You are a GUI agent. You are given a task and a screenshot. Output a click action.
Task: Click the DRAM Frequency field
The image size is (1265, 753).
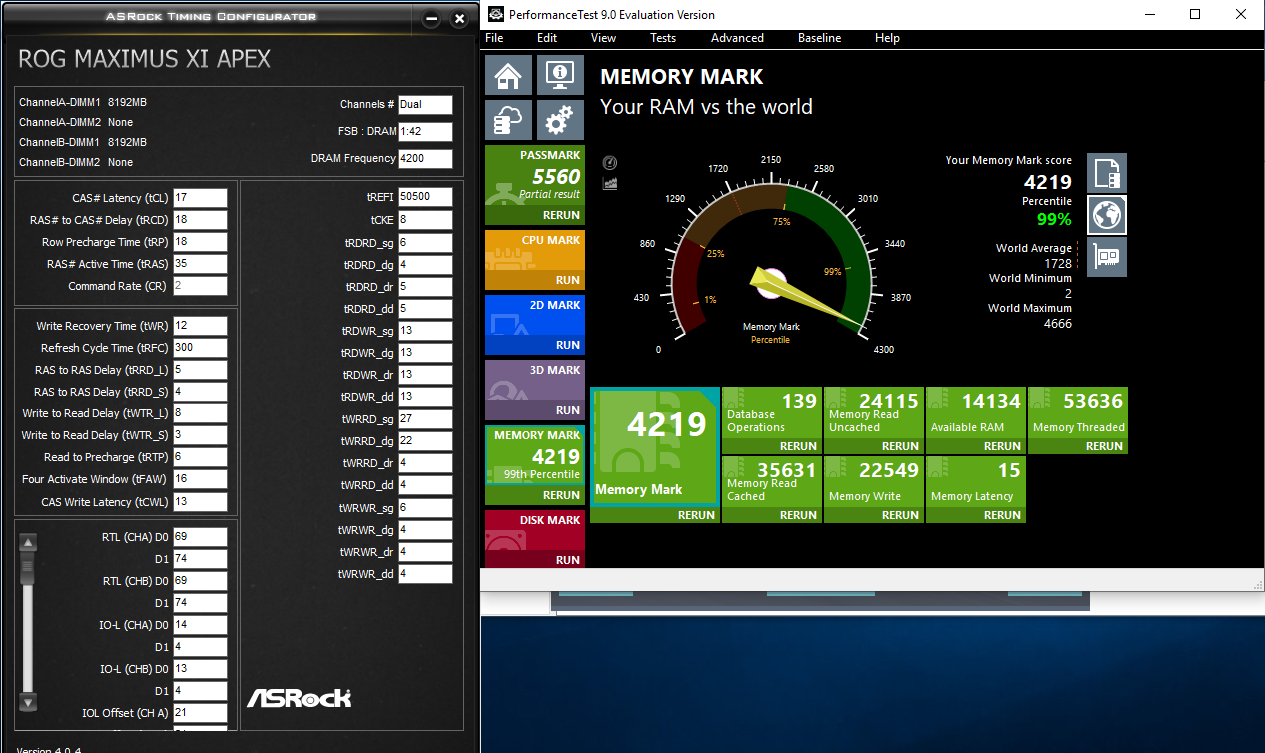tap(425, 158)
